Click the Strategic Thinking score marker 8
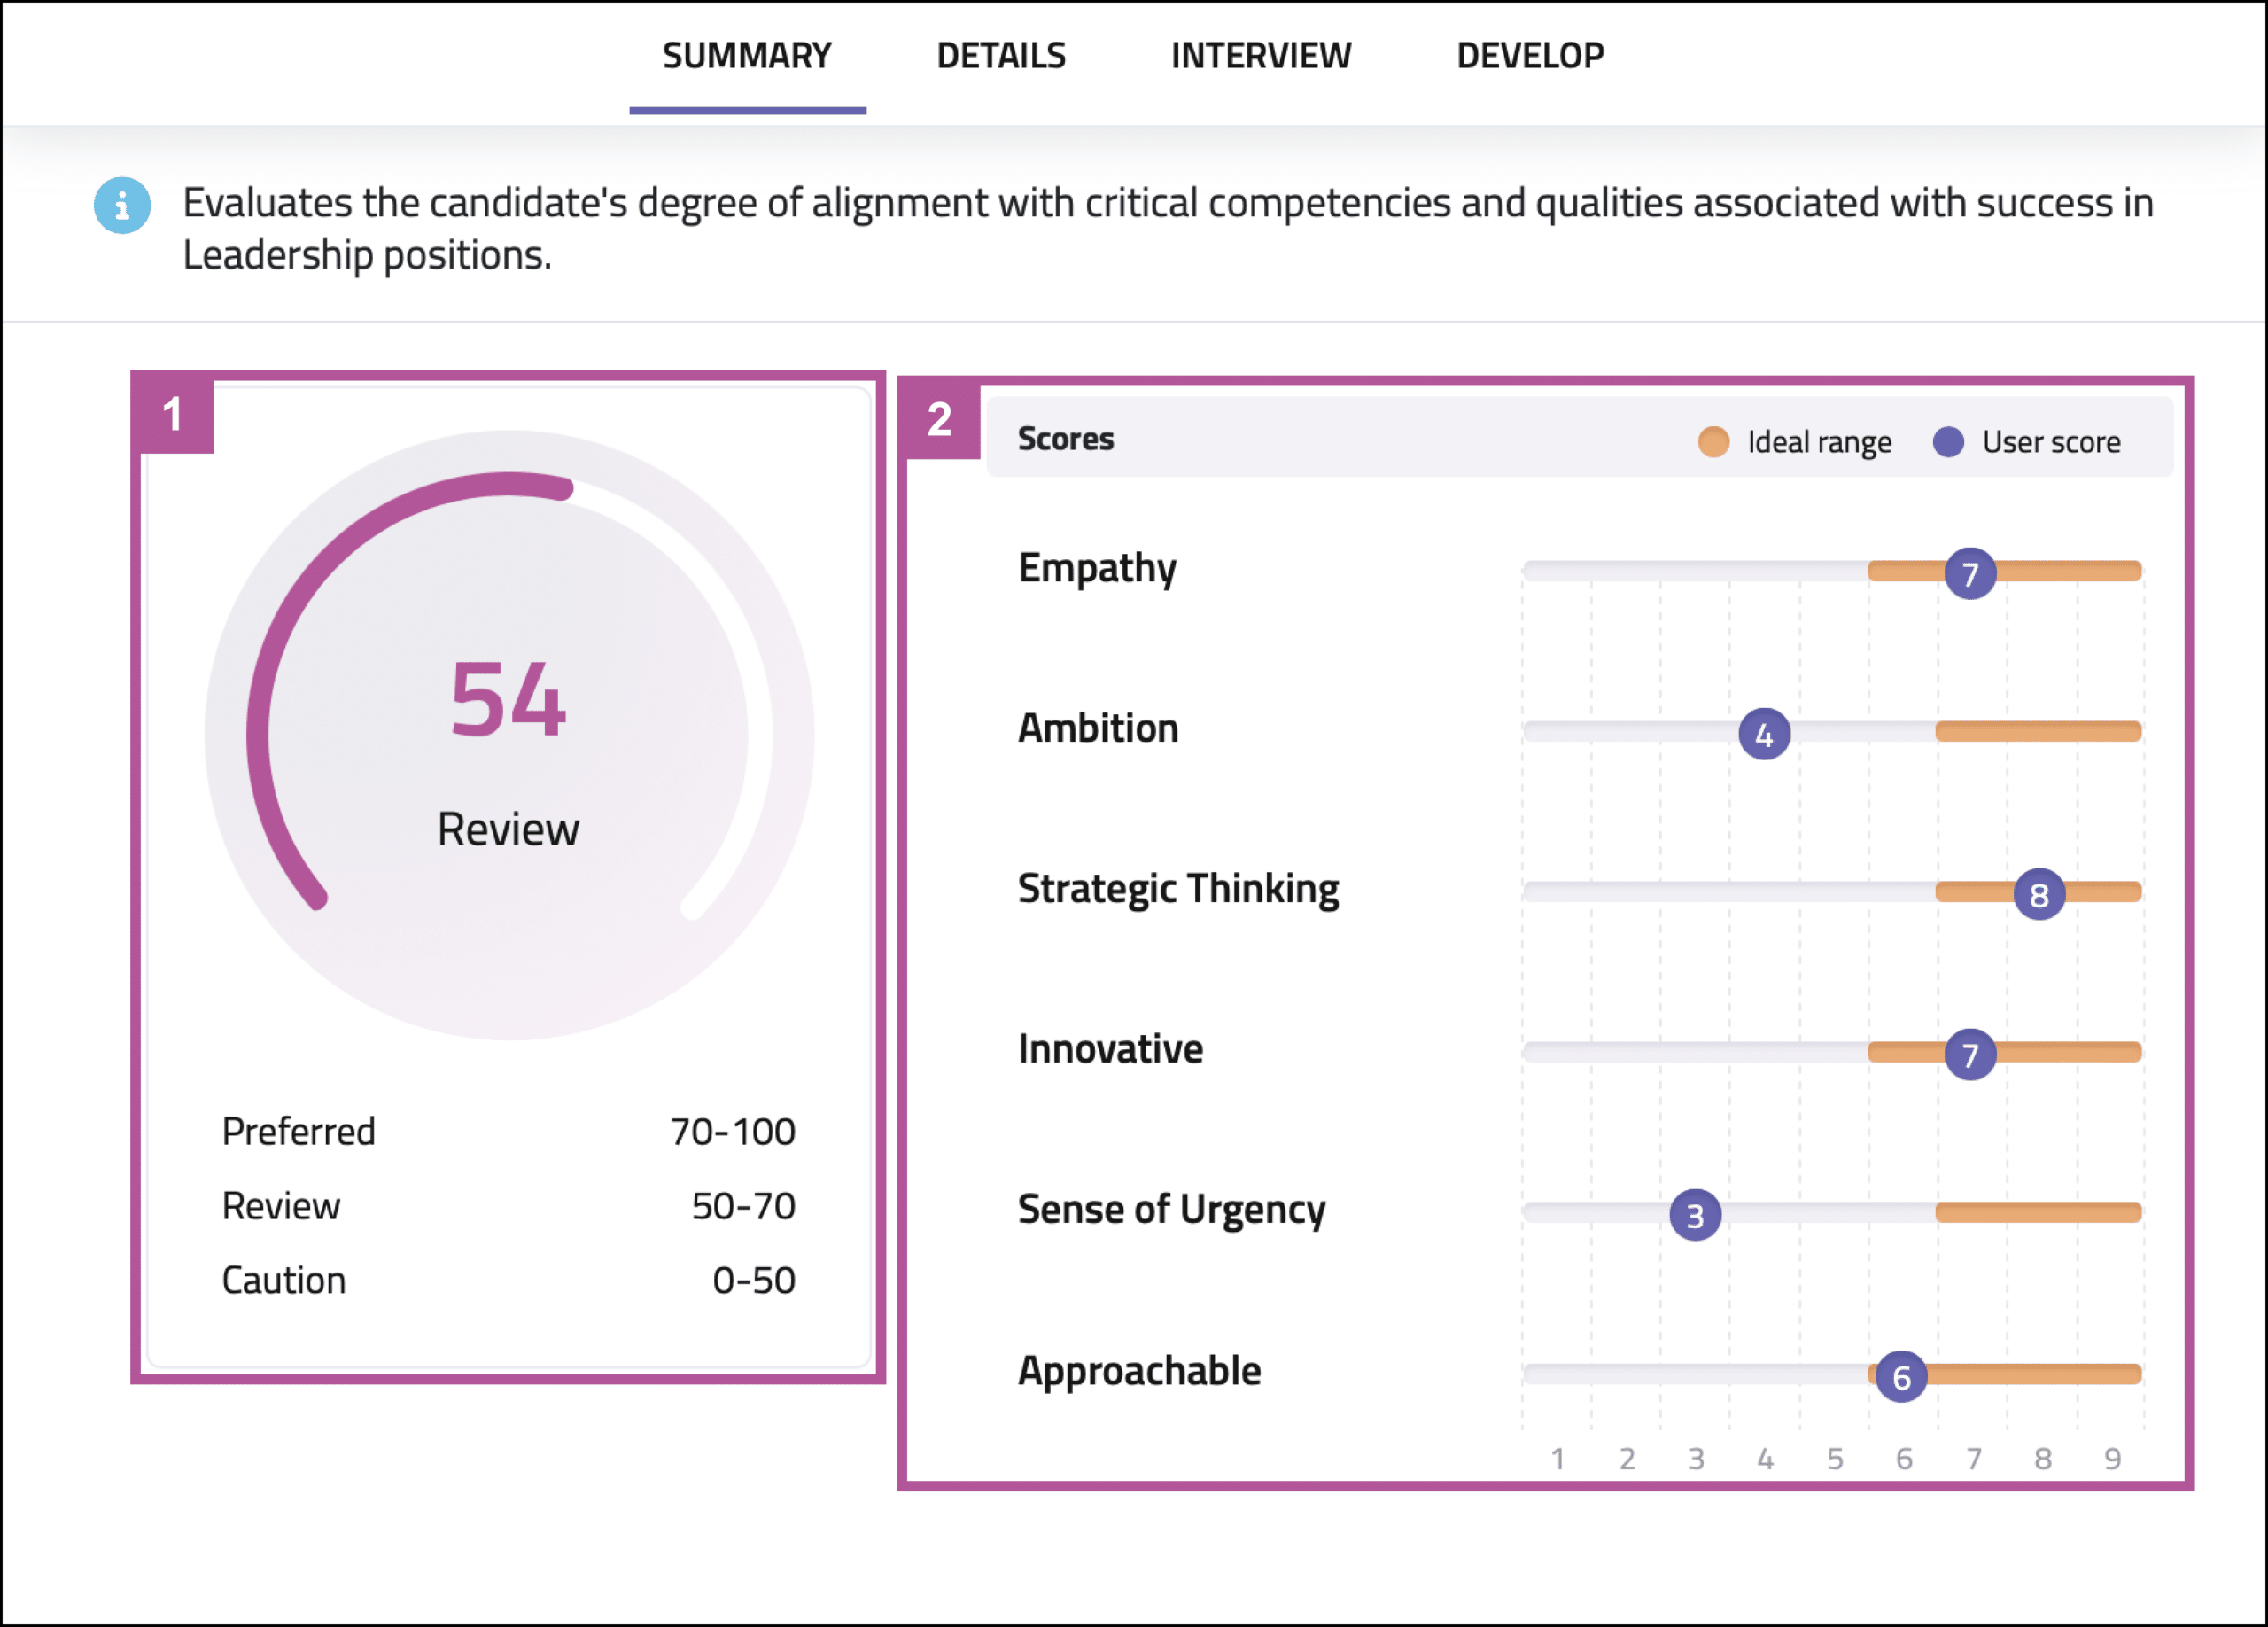Image resolution: width=2268 pixels, height=1627 pixels. [2038, 894]
